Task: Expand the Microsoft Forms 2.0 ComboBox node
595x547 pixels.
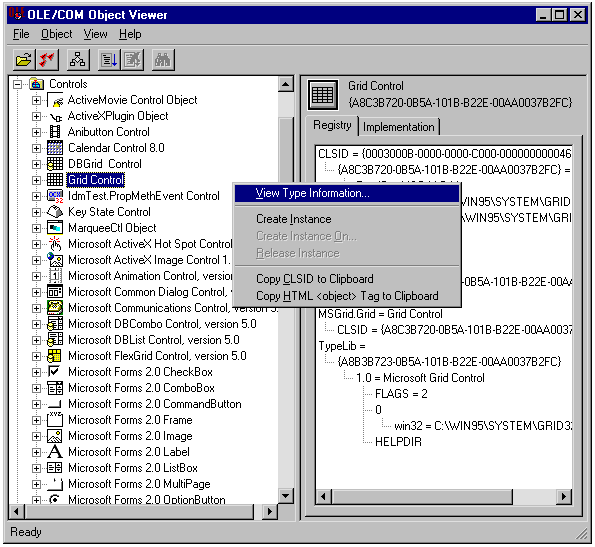Action: 36,388
